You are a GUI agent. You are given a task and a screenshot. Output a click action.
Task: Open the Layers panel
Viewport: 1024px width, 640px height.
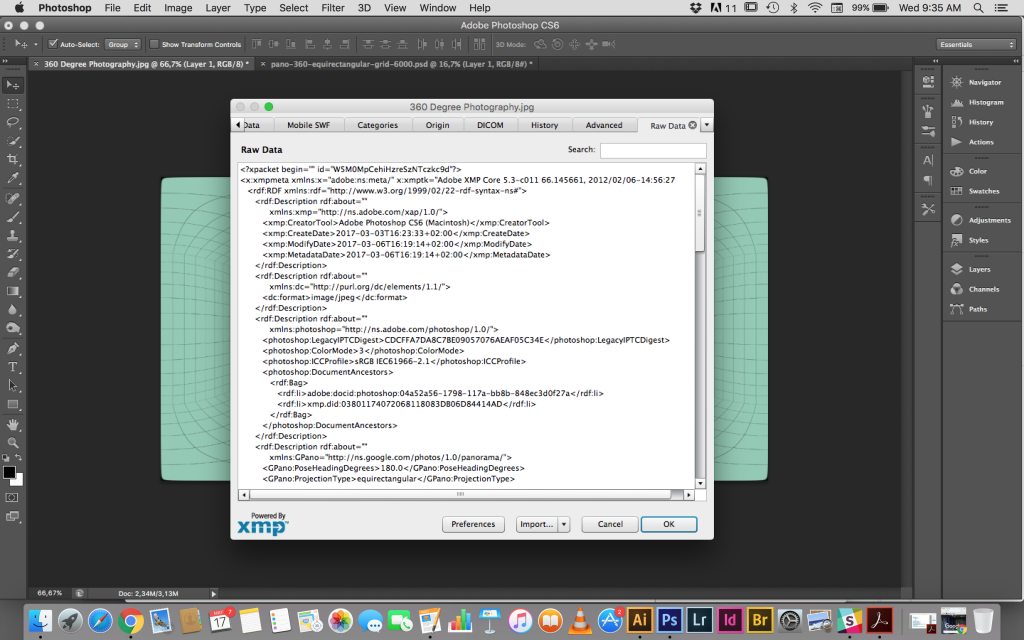coord(979,269)
